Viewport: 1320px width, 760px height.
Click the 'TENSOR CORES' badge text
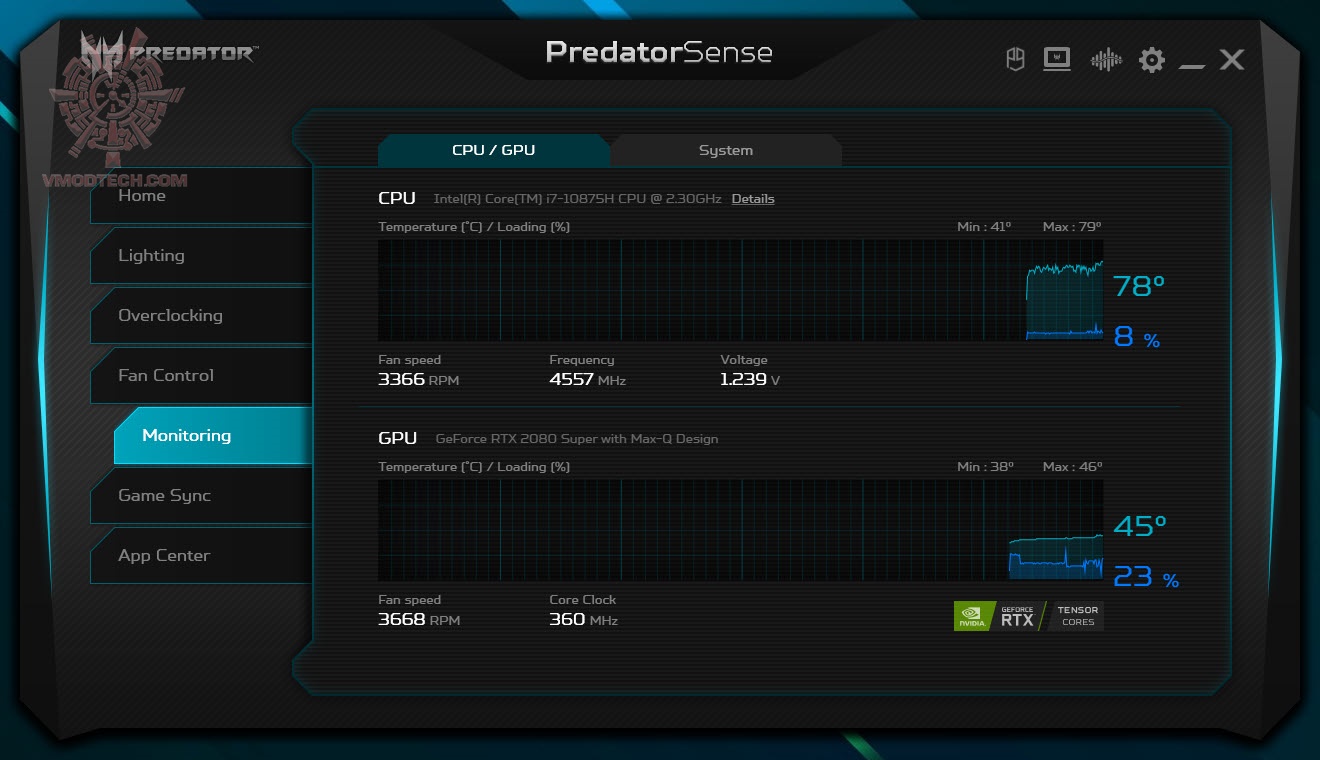coord(1078,616)
